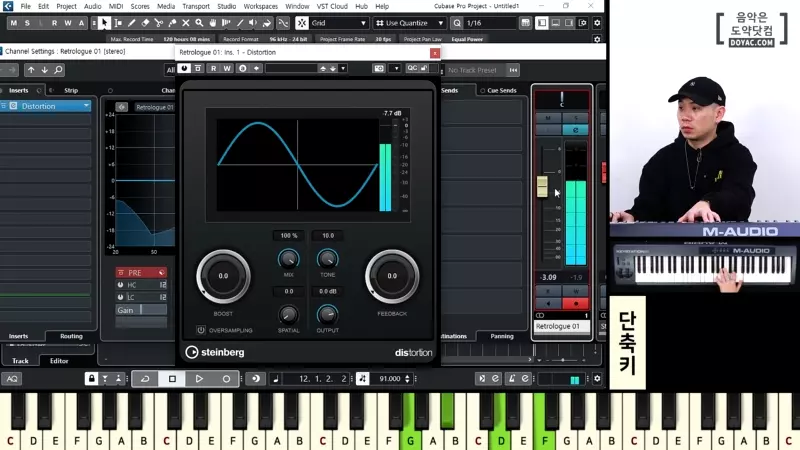Select the Glue tool
The image size is (800, 450).
pyautogui.click(x=172, y=23)
